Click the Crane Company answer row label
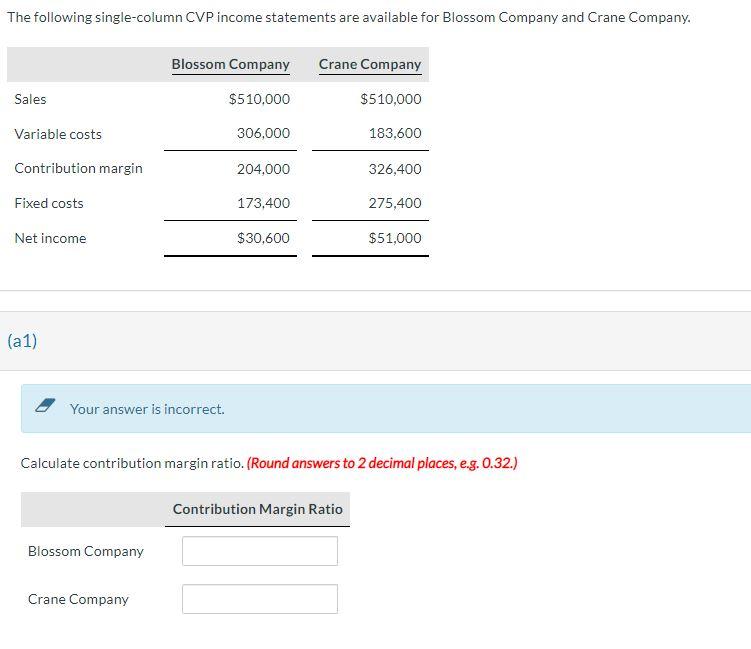 pos(78,599)
